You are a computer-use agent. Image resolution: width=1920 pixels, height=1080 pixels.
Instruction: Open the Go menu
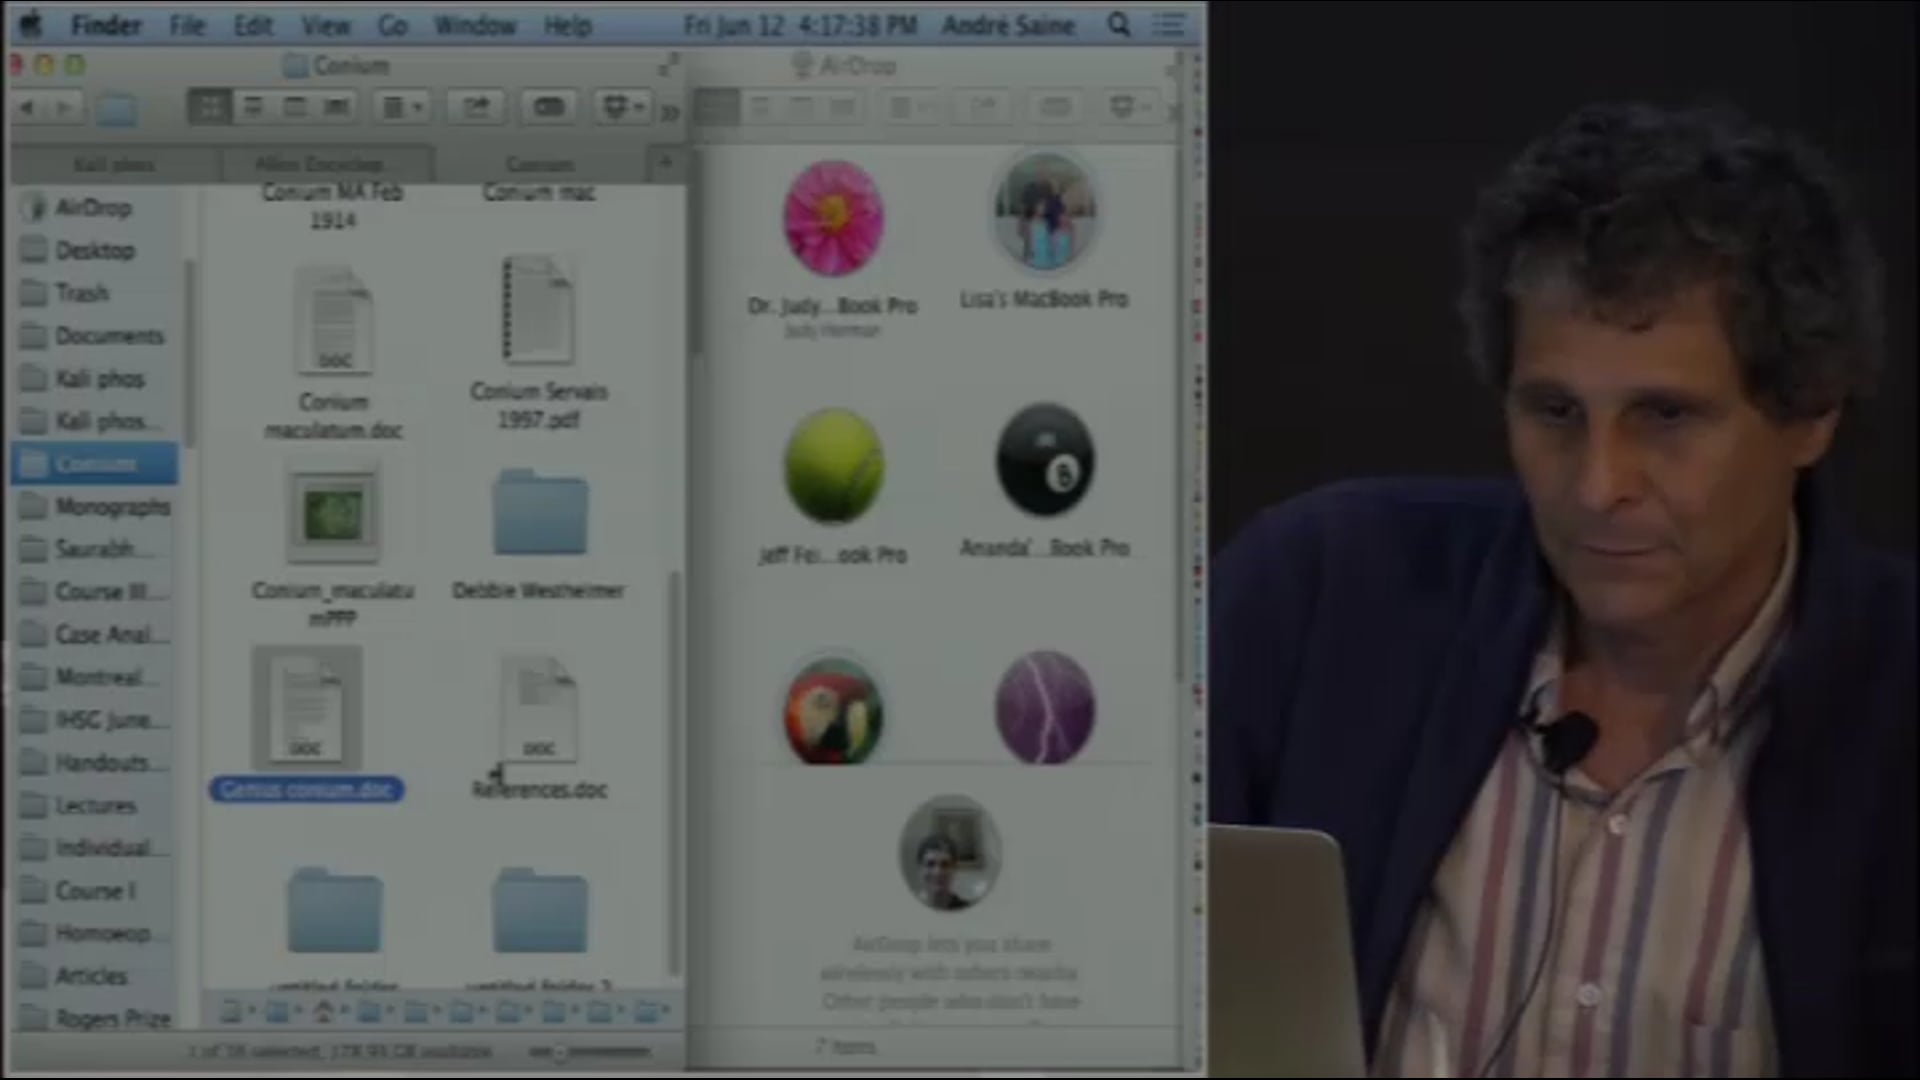[x=392, y=26]
